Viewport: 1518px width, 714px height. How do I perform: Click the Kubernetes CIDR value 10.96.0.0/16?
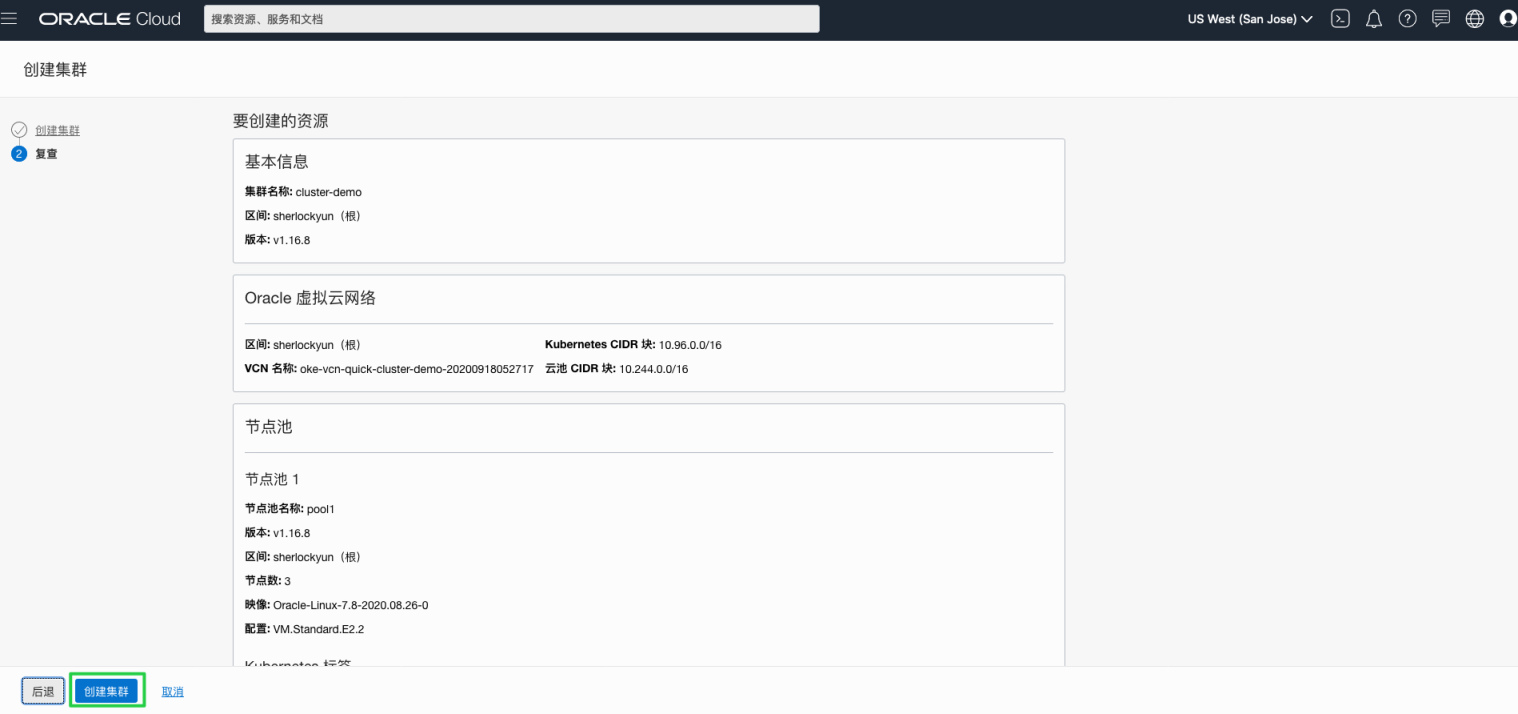690,345
